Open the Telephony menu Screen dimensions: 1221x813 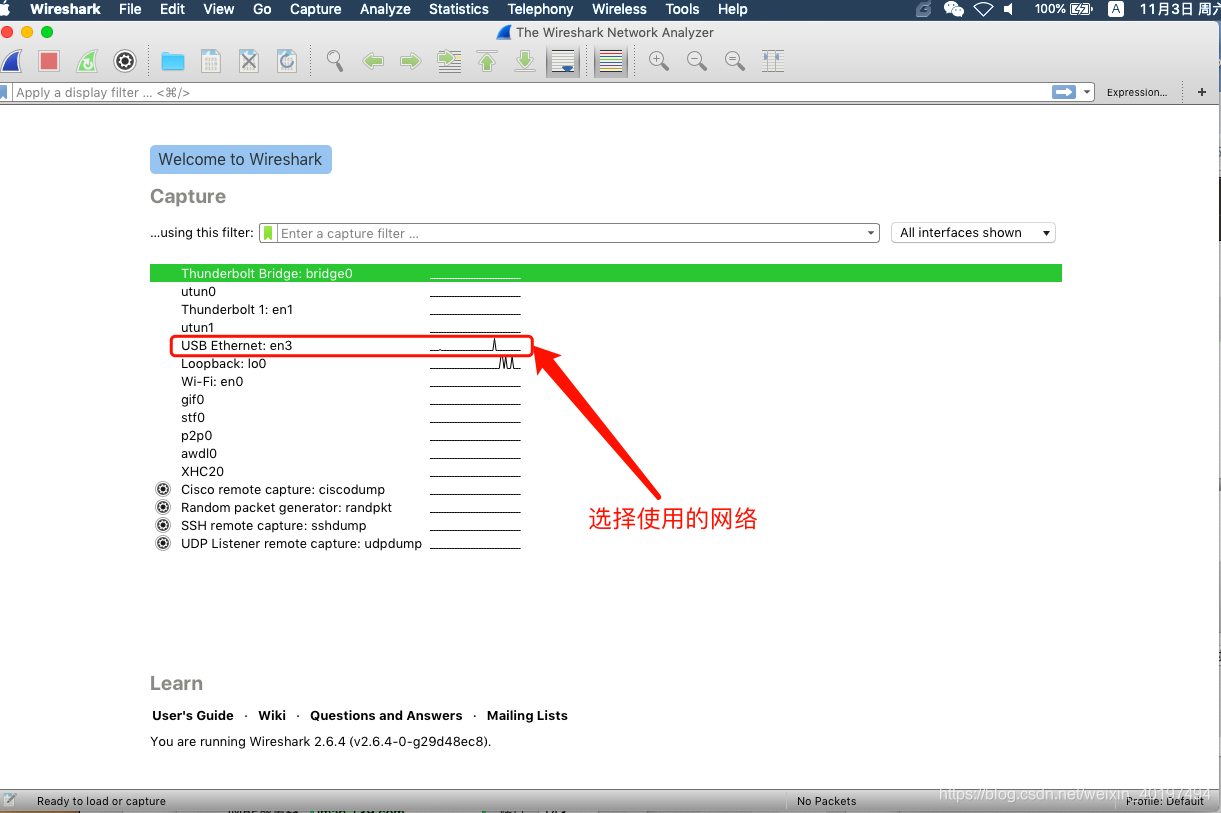point(540,9)
